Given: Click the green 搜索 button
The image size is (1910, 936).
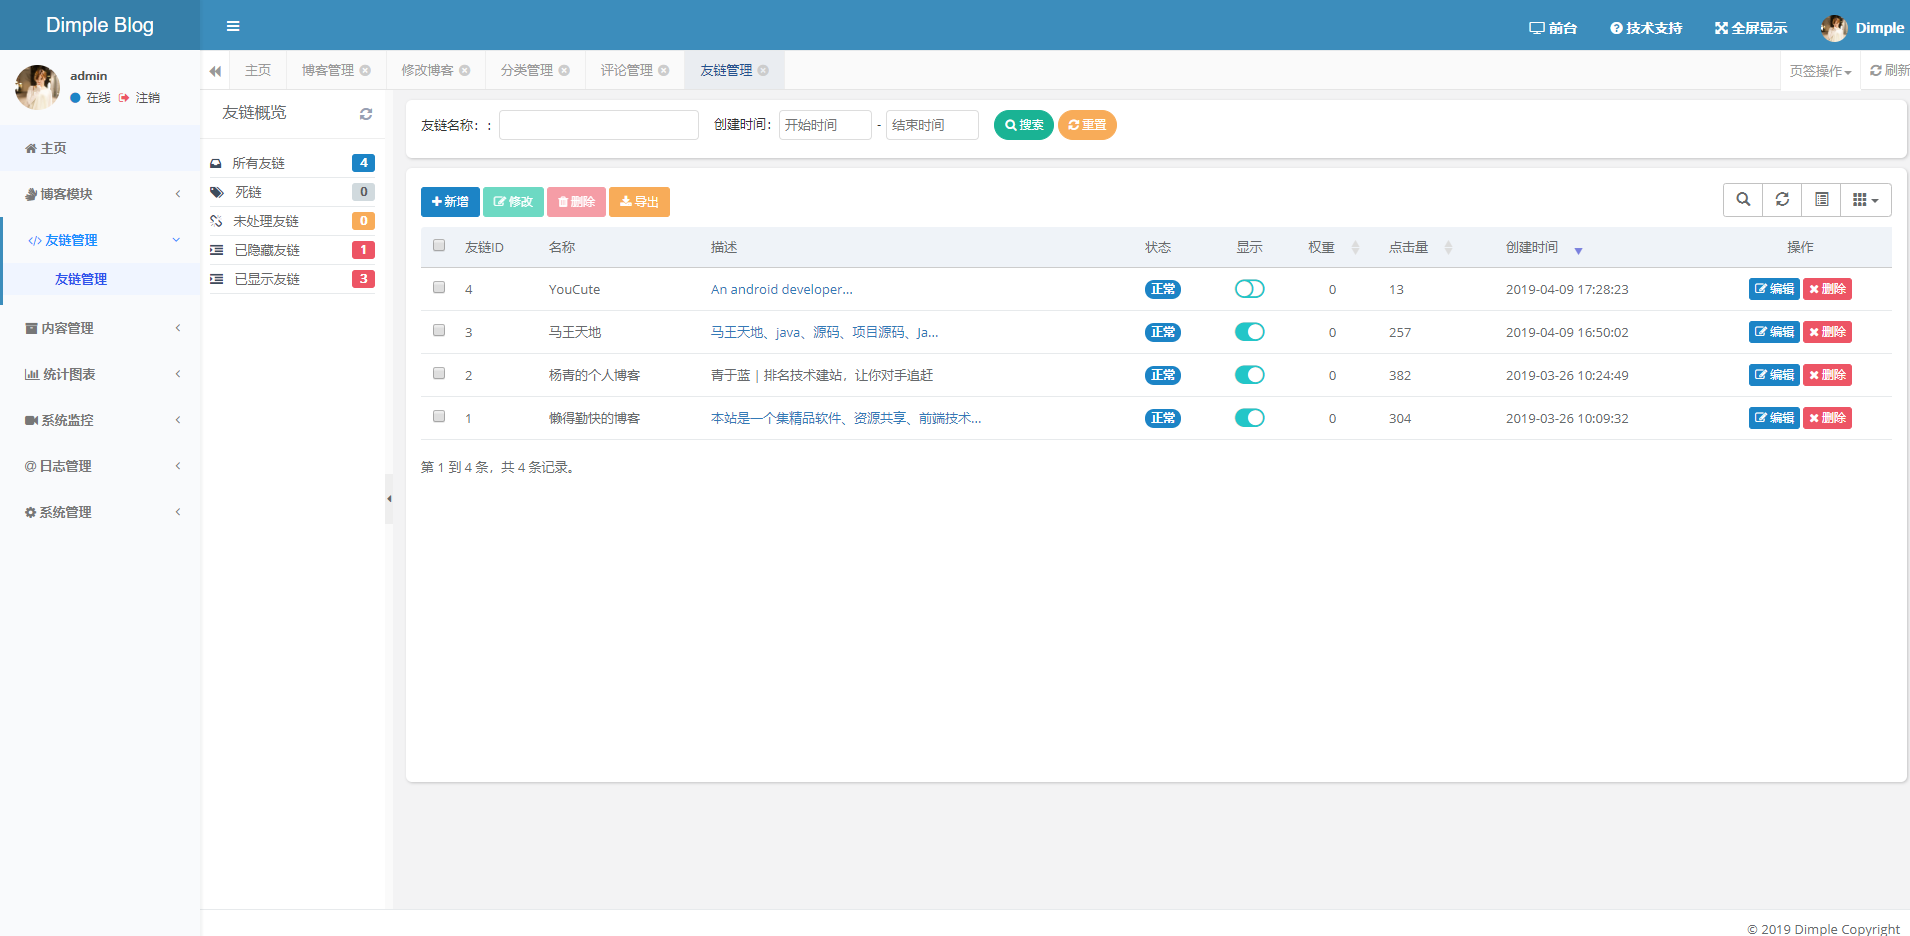Looking at the screenshot, I should point(1024,125).
